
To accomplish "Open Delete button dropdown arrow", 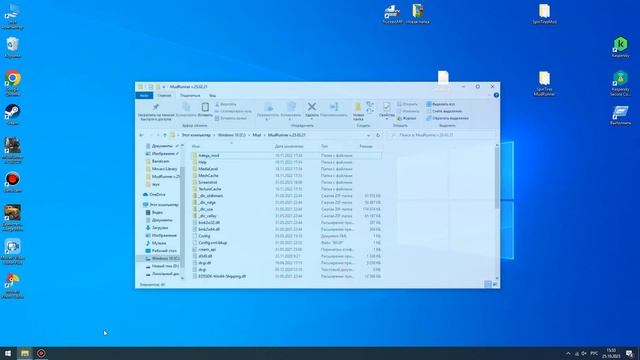I will [x=312, y=120].
